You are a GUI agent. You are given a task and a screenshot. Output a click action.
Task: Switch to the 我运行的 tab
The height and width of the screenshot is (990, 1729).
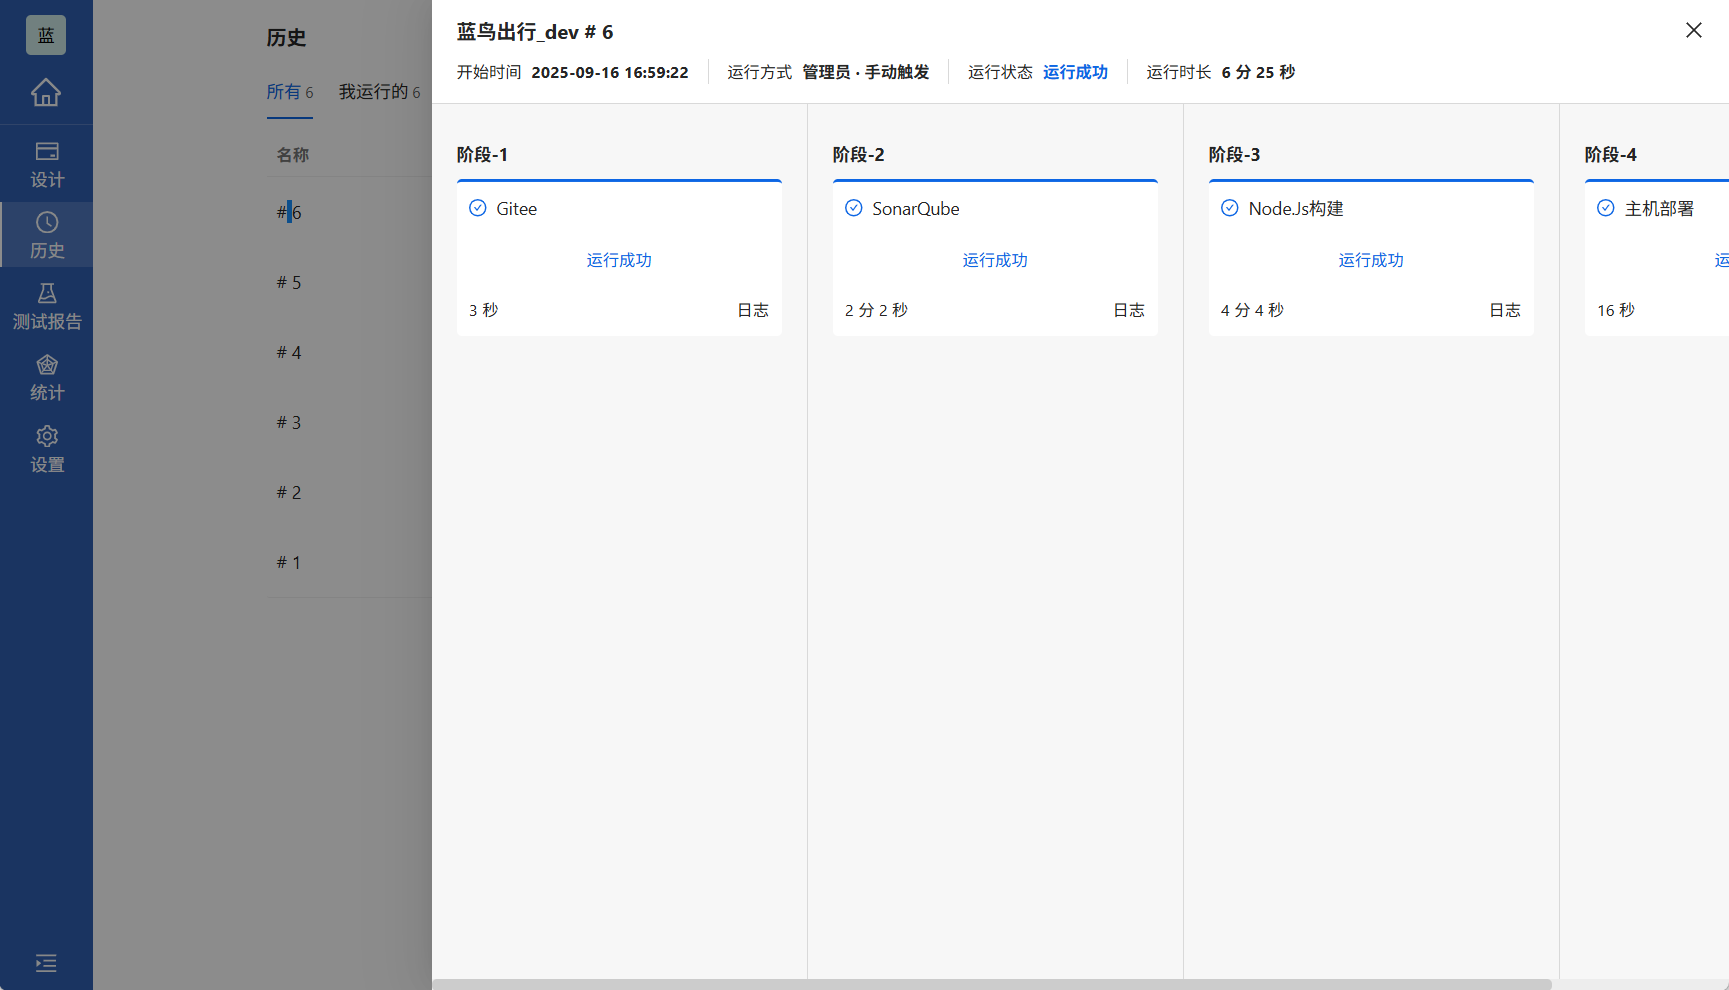[x=375, y=92]
